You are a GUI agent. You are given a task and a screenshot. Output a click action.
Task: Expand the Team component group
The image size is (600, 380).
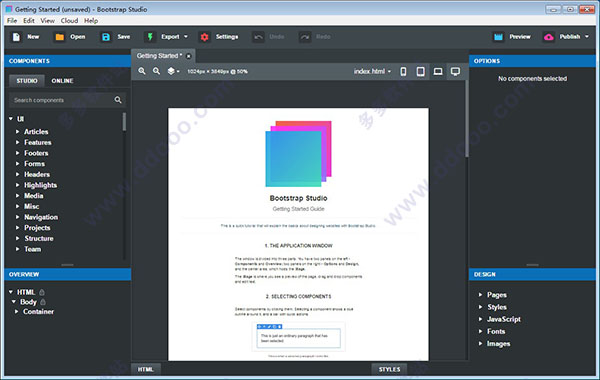17,249
